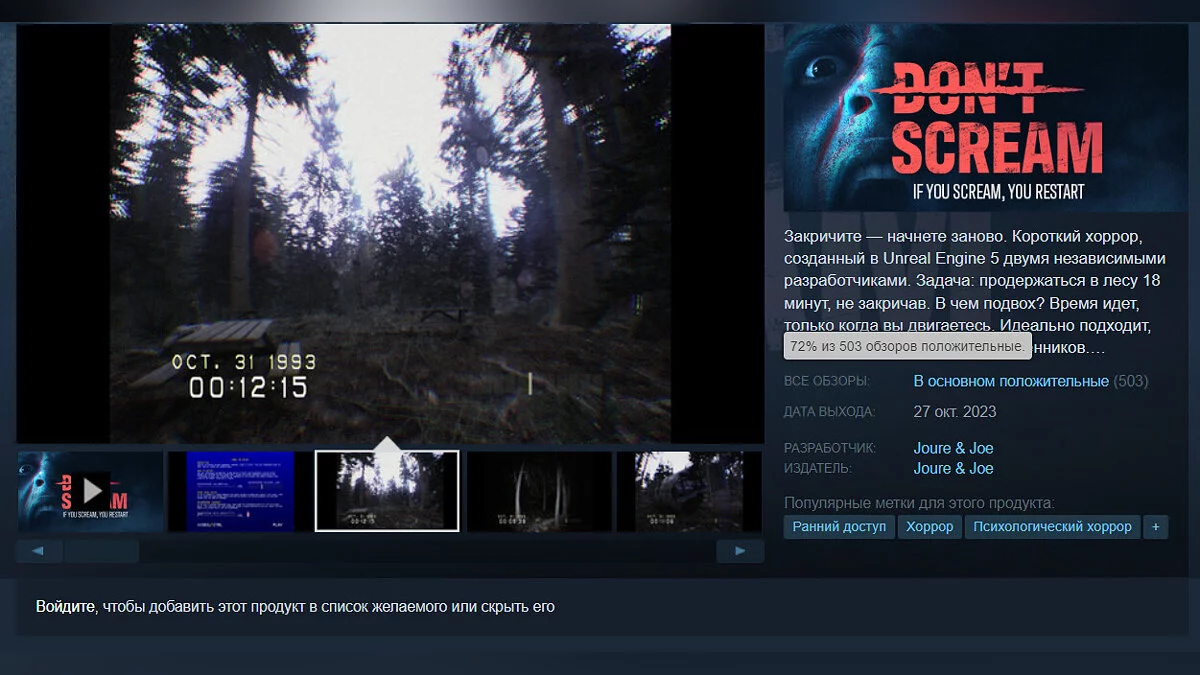The width and height of the screenshot is (1200, 675).
Task: Select the last partially visible screenshot thumbnail
Action: pyautogui.click(x=689, y=491)
